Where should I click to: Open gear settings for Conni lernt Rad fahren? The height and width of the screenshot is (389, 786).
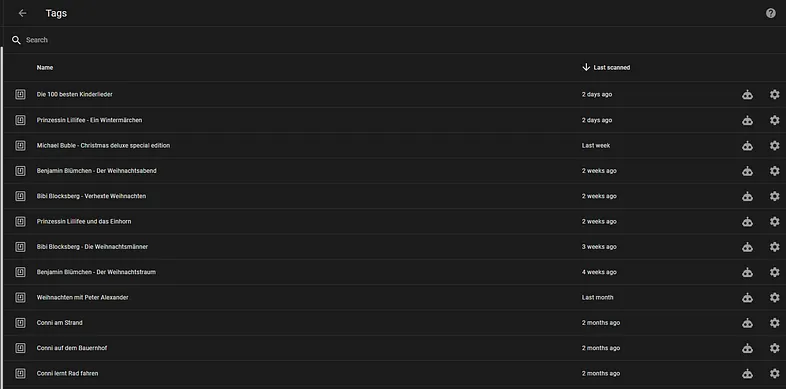[x=774, y=373]
